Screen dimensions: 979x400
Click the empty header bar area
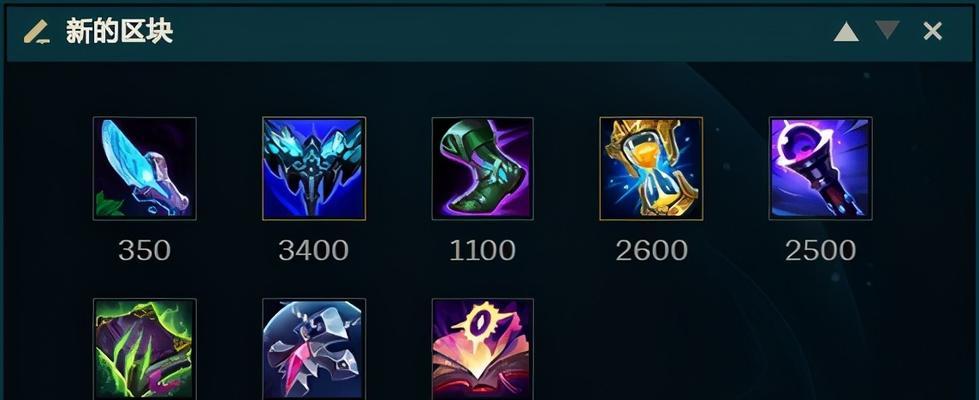tap(499, 32)
